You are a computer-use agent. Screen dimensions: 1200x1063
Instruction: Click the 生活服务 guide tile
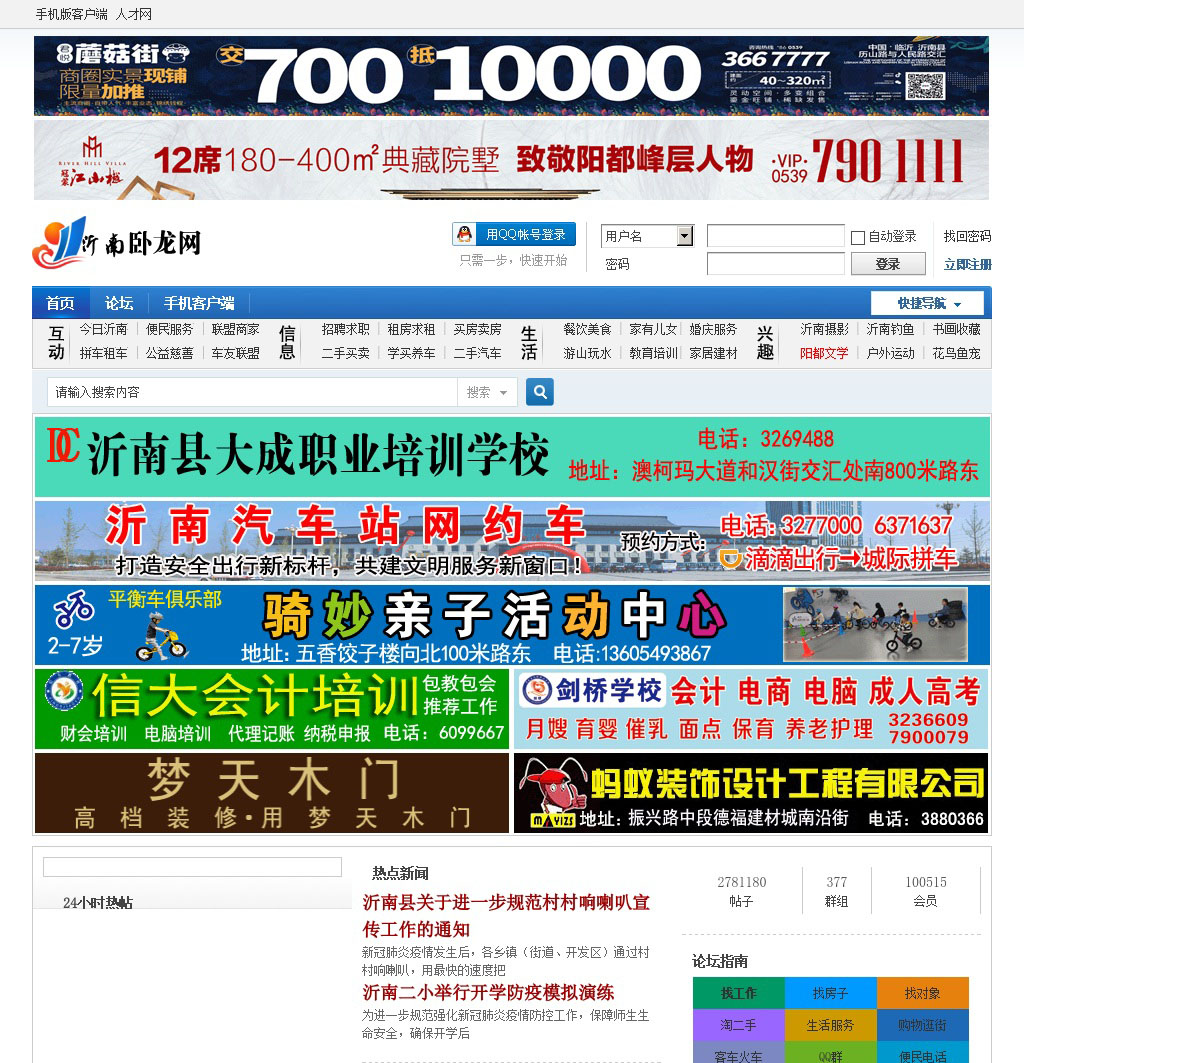tap(831, 1025)
